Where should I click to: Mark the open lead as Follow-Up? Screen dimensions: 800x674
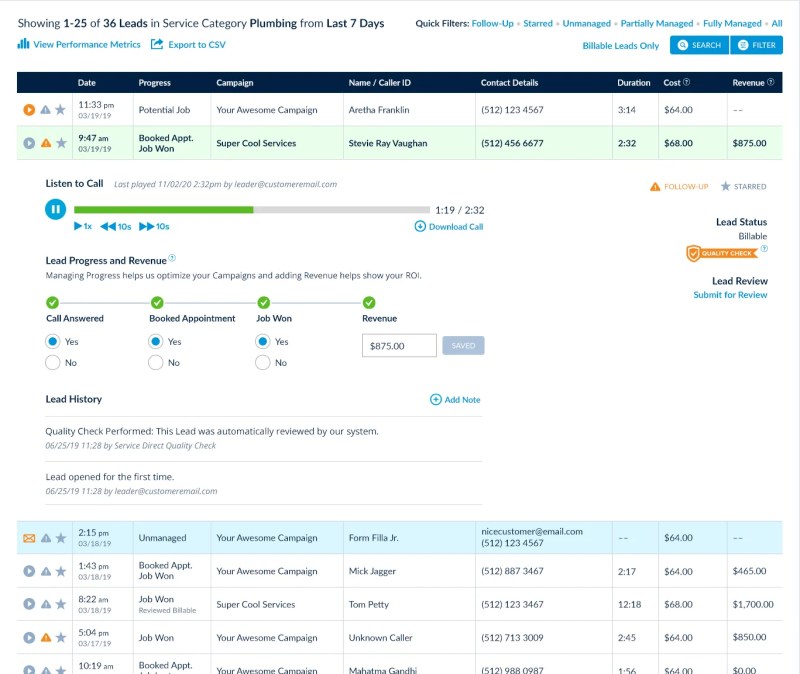coord(679,187)
